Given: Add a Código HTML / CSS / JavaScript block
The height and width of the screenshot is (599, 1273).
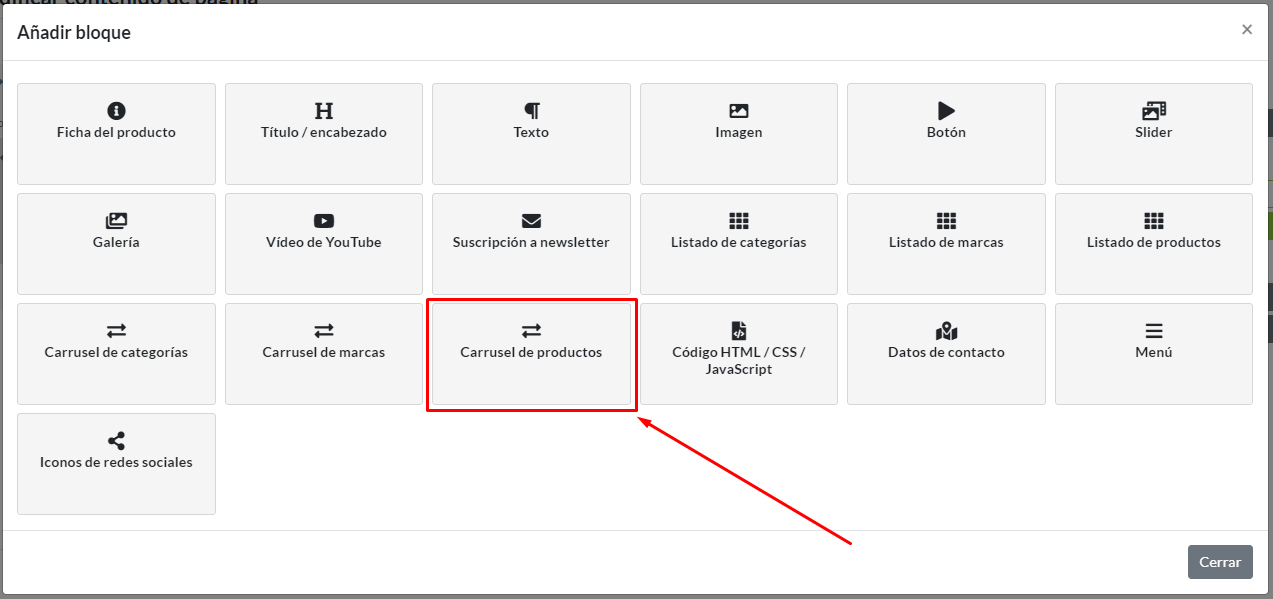Looking at the screenshot, I should pos(738,353).
